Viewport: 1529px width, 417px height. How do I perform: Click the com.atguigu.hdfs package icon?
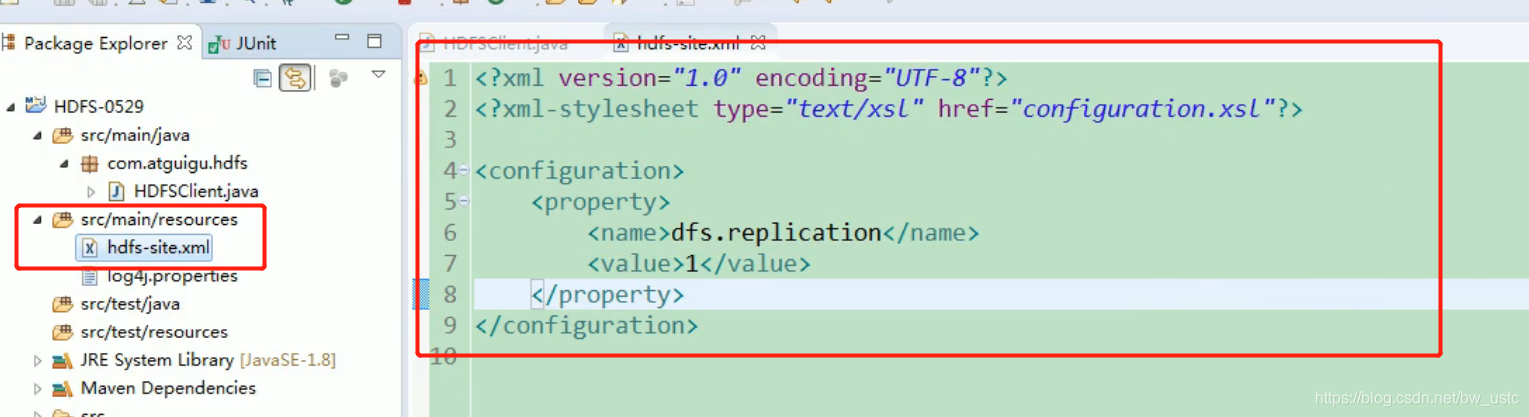click(89, 163)
